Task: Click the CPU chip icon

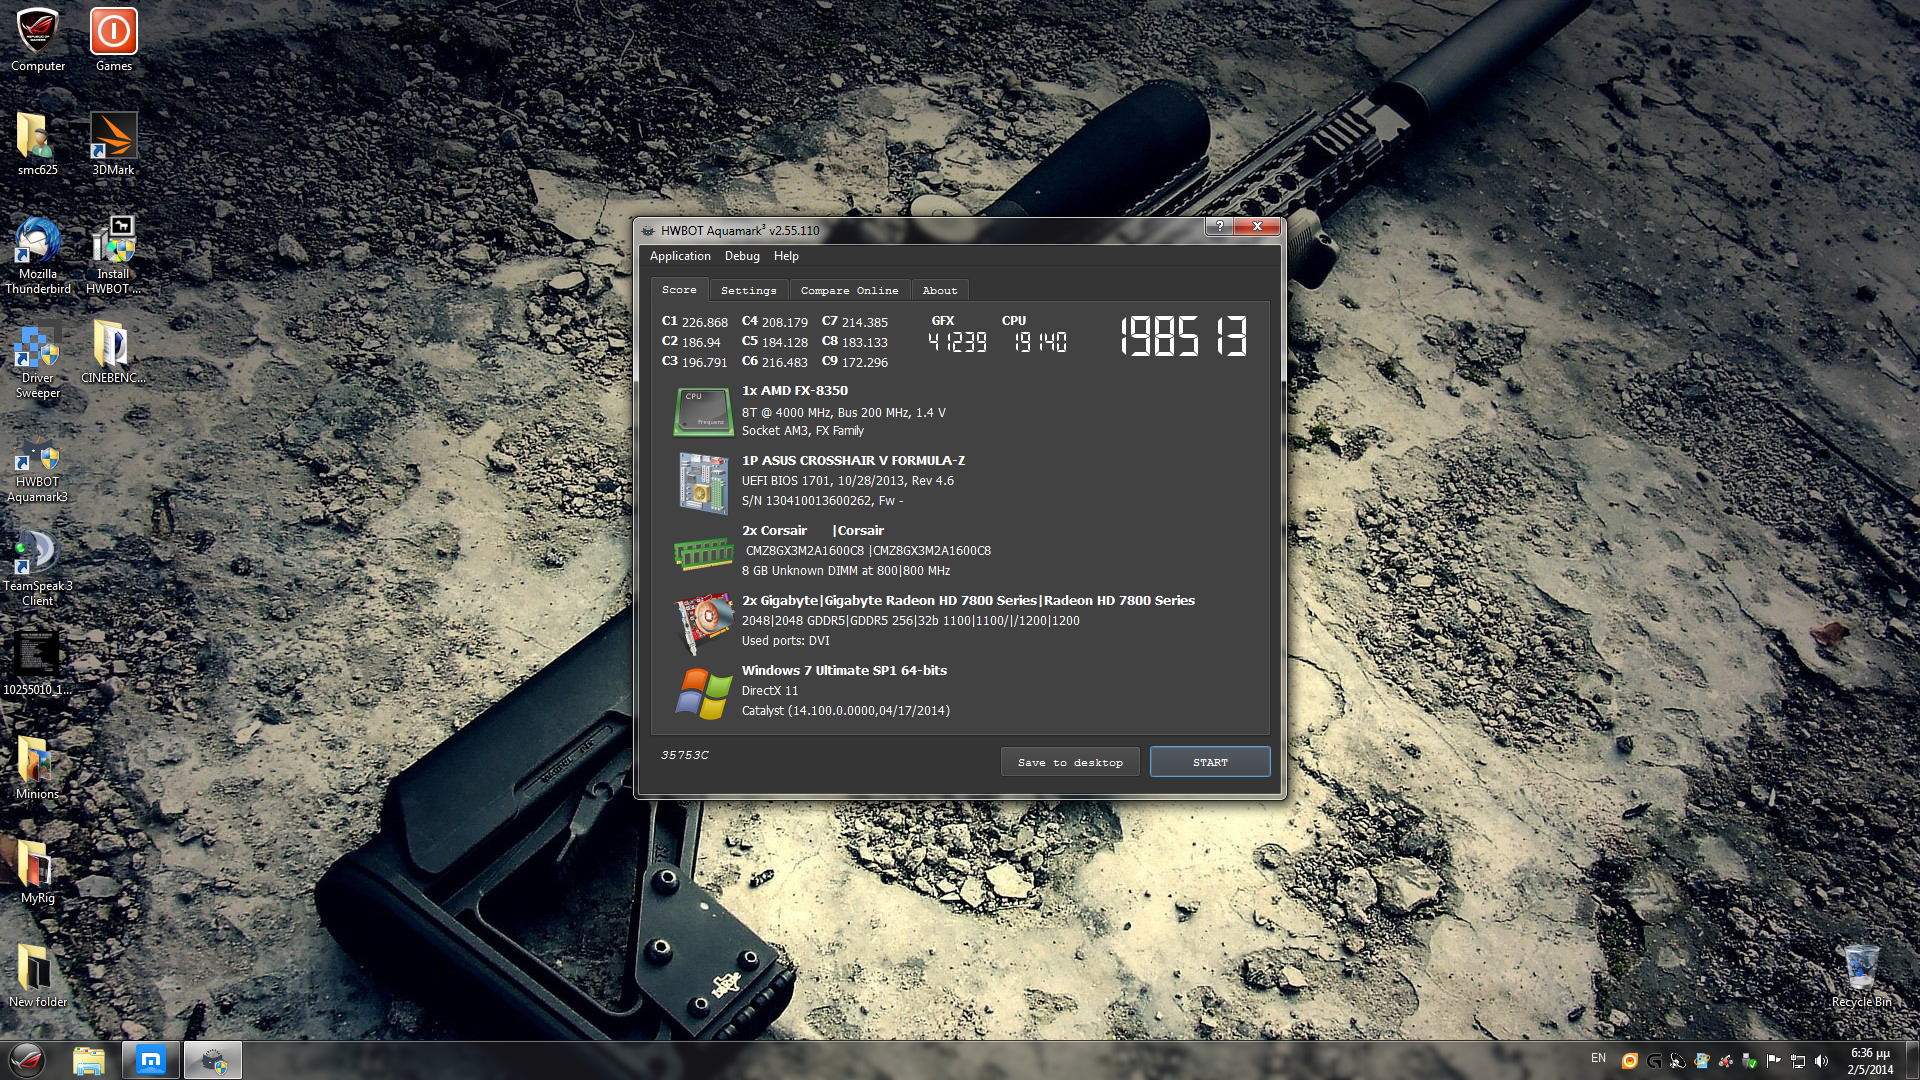Action: tap(703, 411)
